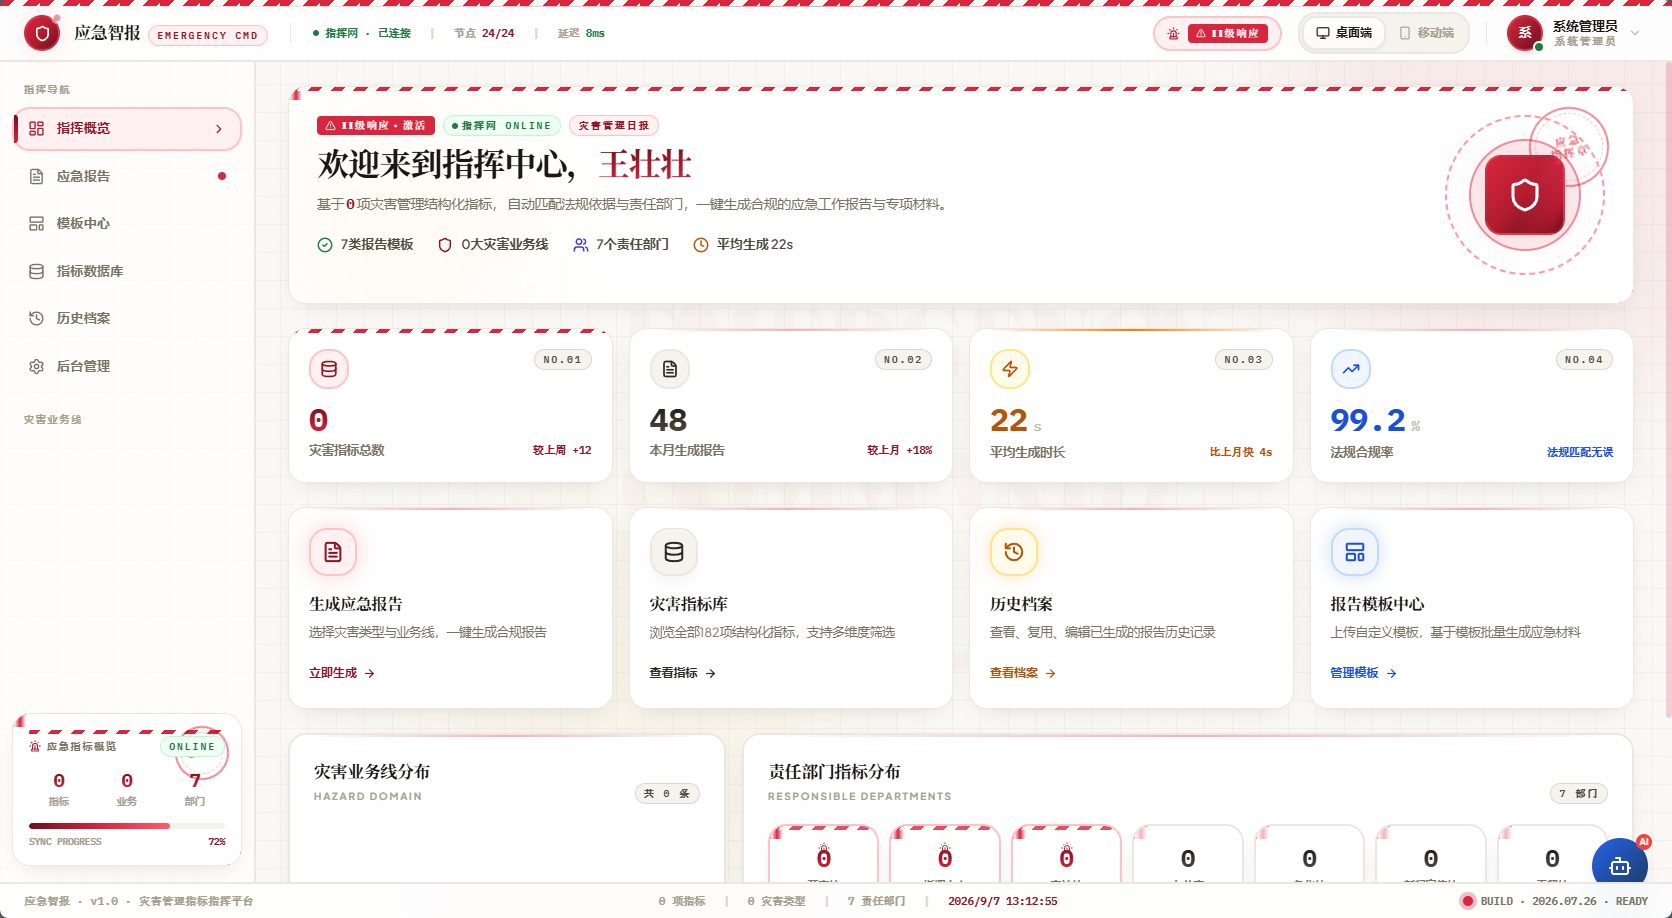Viewport: 1672px width, 918px height.
Task: Click the 管理模板 link
Action: [x=1364, y=673]
